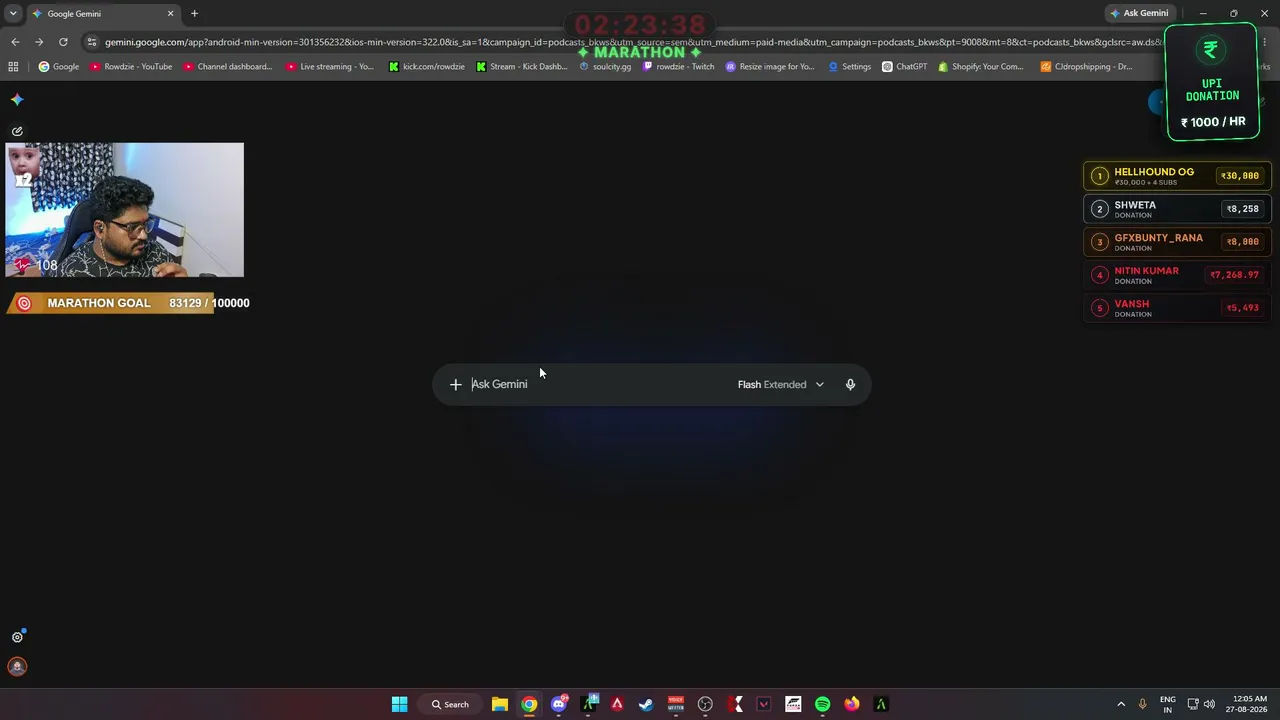Click the UPI Donation rupee card

pos(1212,82)
